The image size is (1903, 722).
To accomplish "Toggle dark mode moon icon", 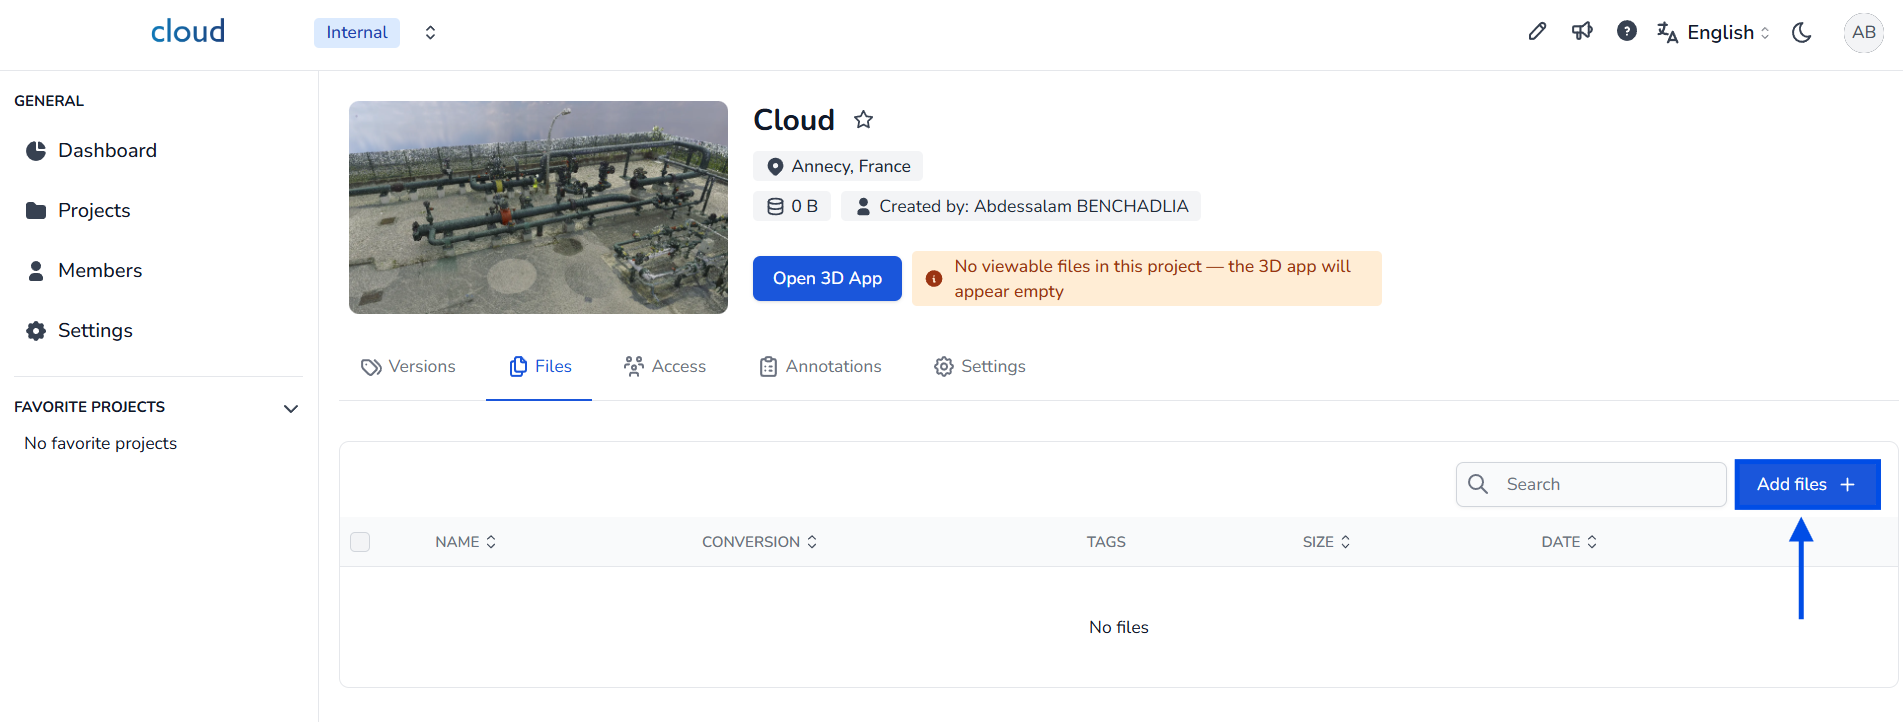I will coord(1802,32).
